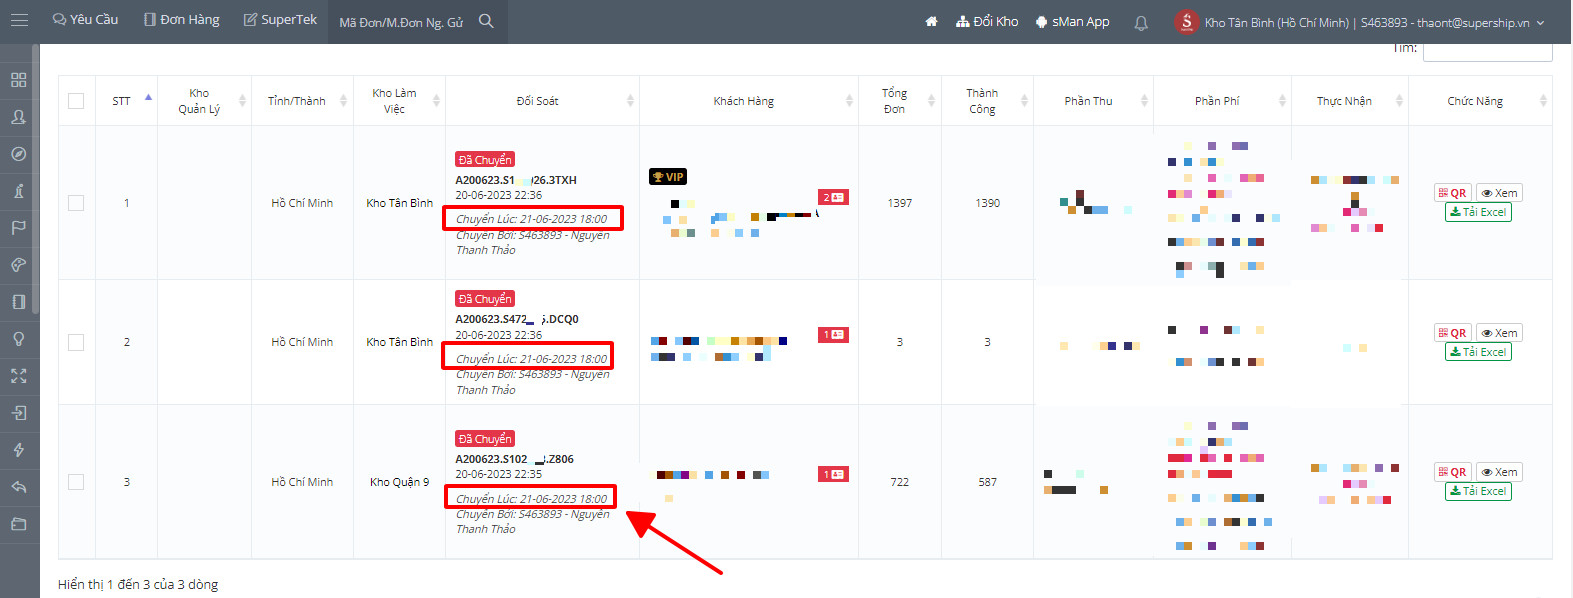Image resolution: width=1573 pixels, height=598 pixels.
Task: Select the Kho Quận 9 cell in row 3
Action: pyautogui.click(x=399, y=482)
